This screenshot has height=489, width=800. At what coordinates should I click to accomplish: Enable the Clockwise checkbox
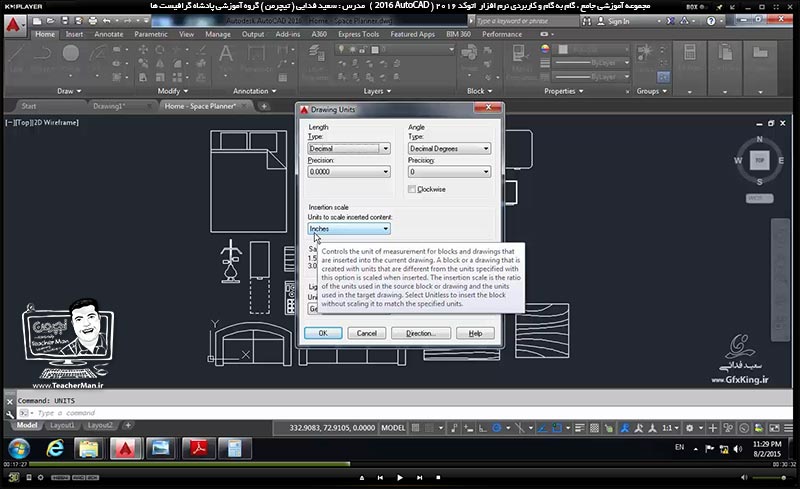(411, 189)
